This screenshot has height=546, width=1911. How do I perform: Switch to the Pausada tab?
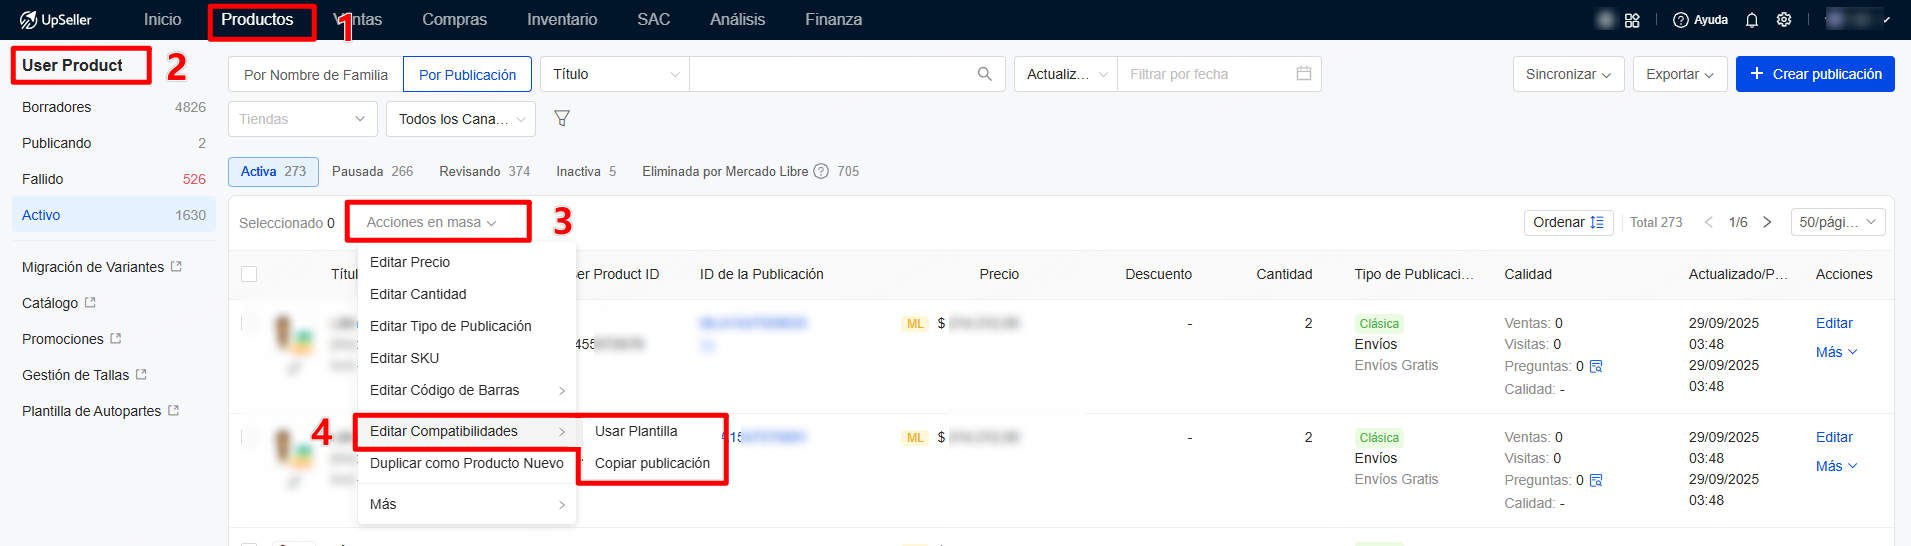[372, 171]
